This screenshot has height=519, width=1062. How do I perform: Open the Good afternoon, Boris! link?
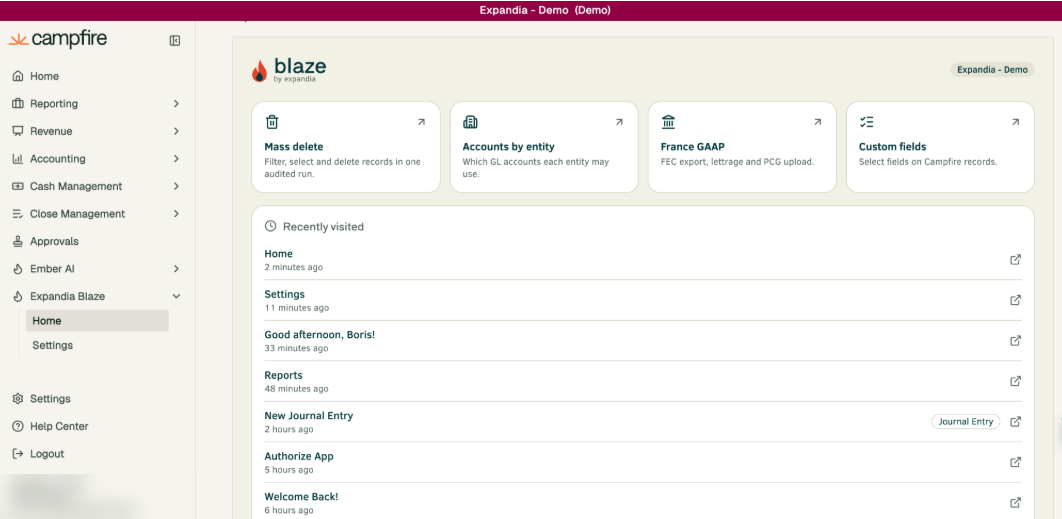pos(320,335)
